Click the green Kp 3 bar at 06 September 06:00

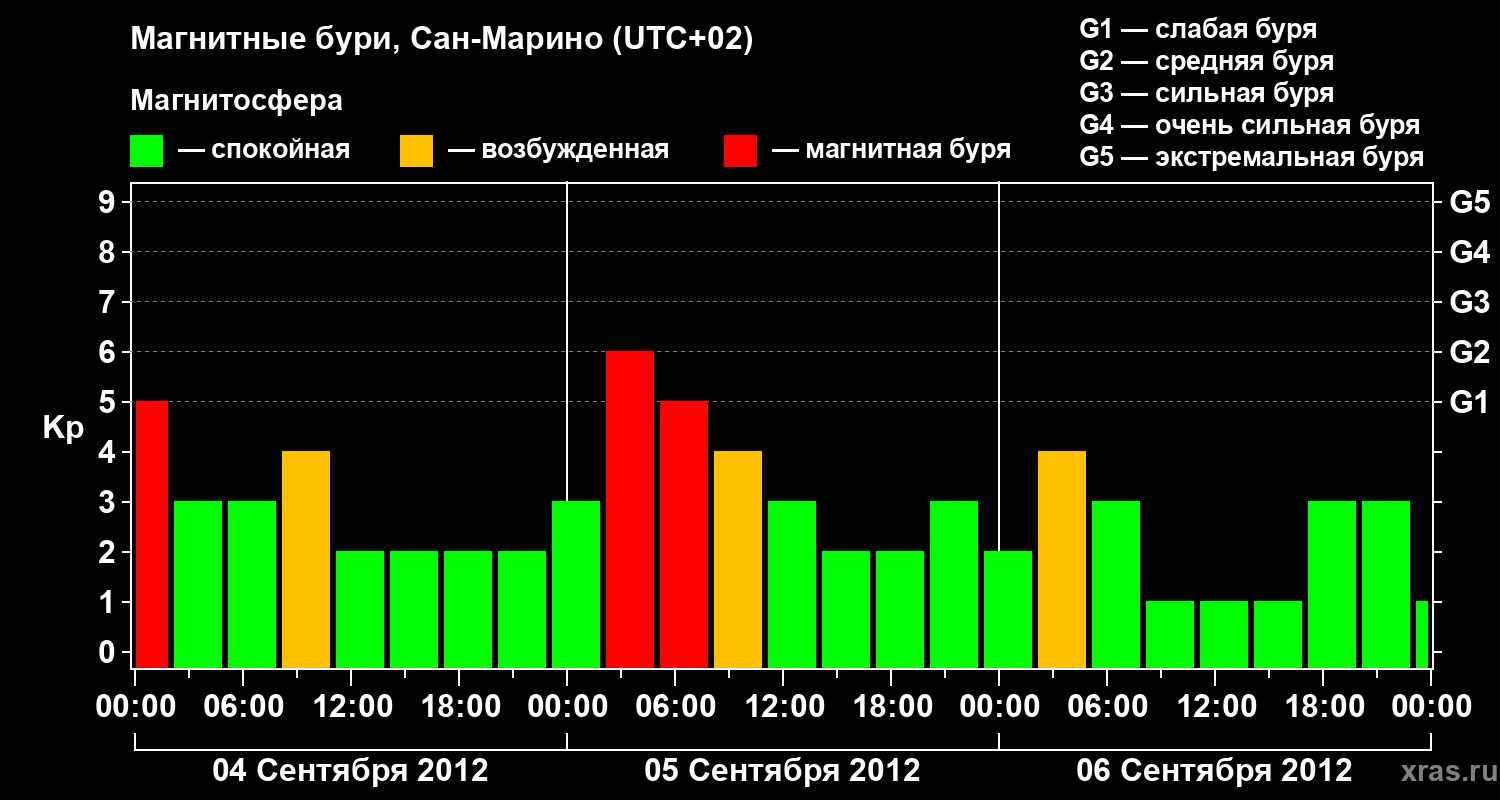point(1116,585)
